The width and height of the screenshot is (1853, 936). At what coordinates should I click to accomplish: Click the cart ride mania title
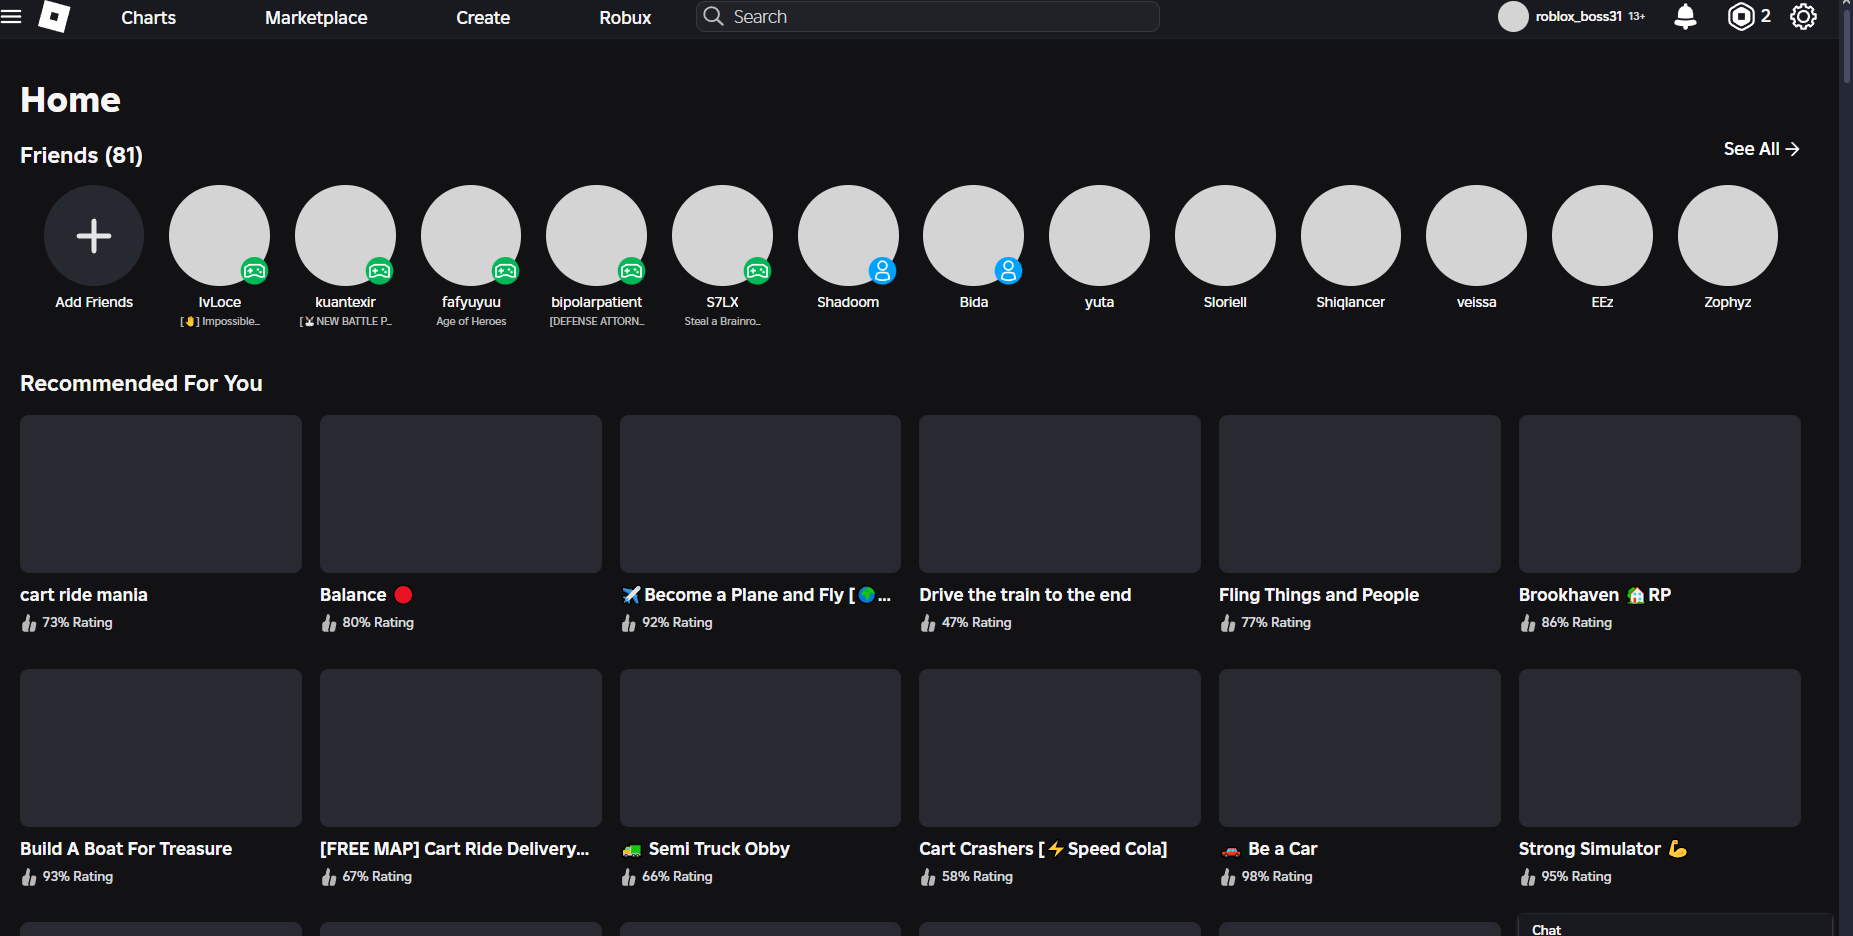pos(84,595)
